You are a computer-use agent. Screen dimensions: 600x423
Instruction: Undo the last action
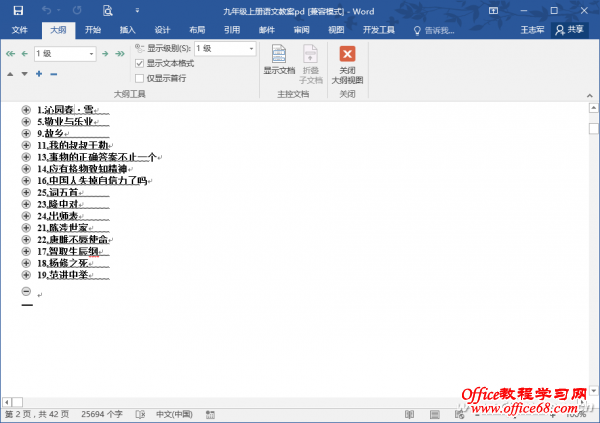pyautogui.click(x=47, y=11)
